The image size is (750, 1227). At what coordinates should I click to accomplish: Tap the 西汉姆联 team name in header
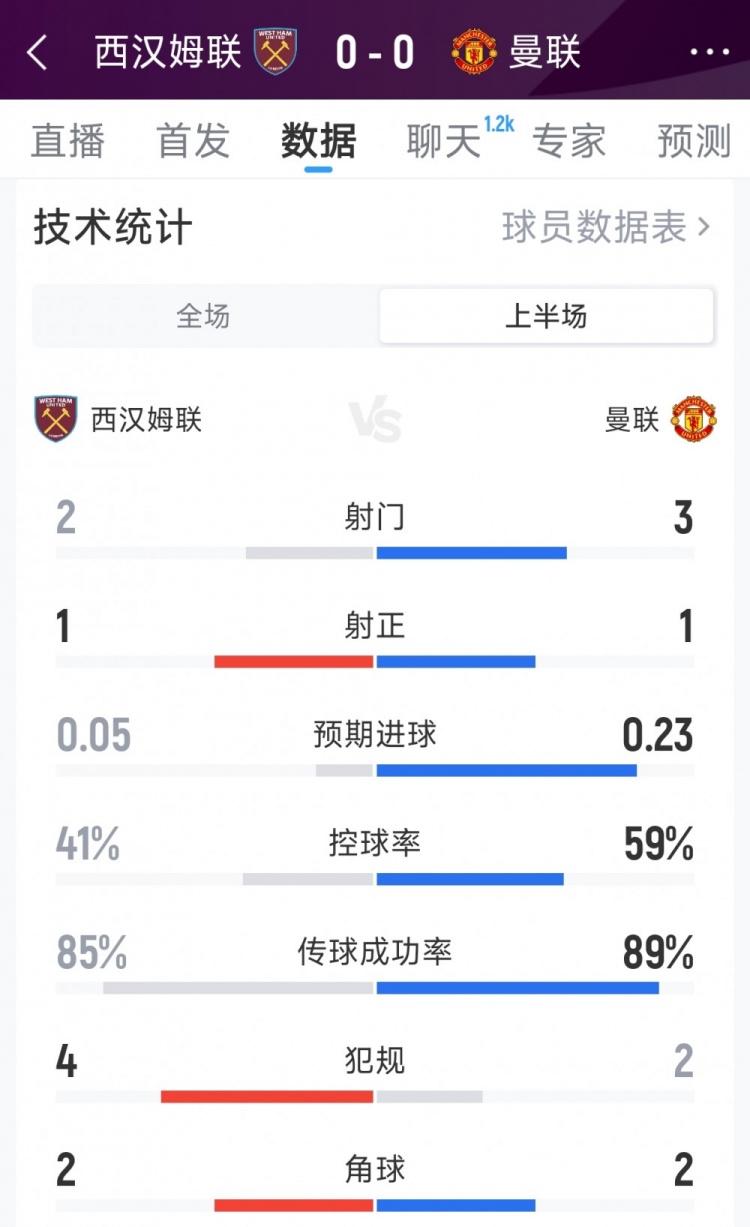168,52
